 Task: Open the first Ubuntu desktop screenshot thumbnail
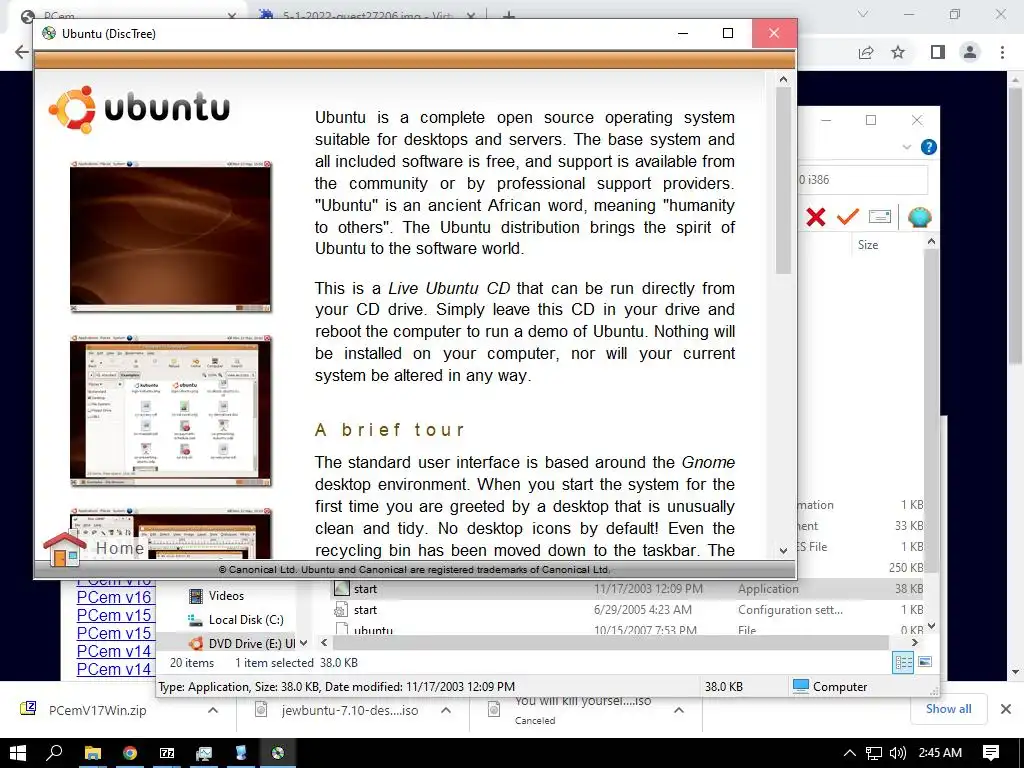(x=170, y=236)
